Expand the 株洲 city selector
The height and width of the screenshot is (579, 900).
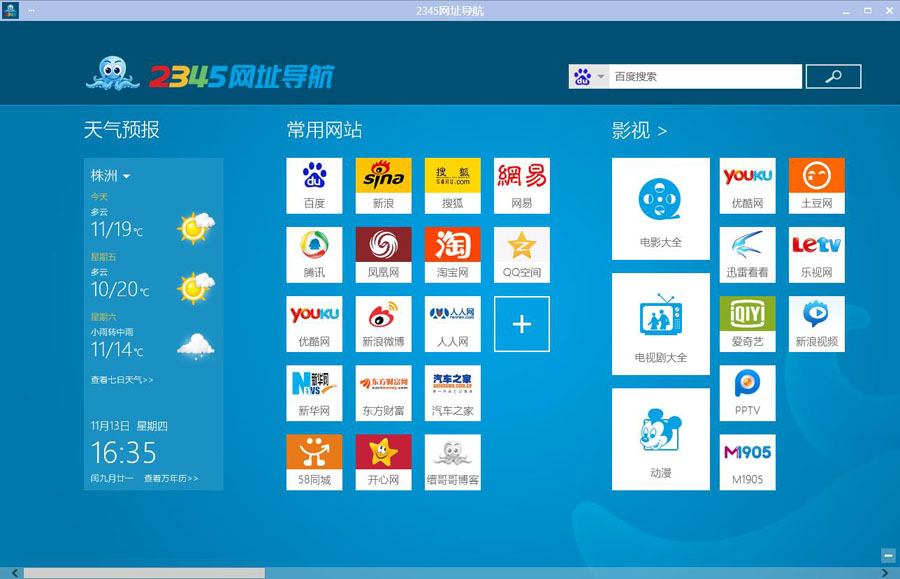point(110,176)
